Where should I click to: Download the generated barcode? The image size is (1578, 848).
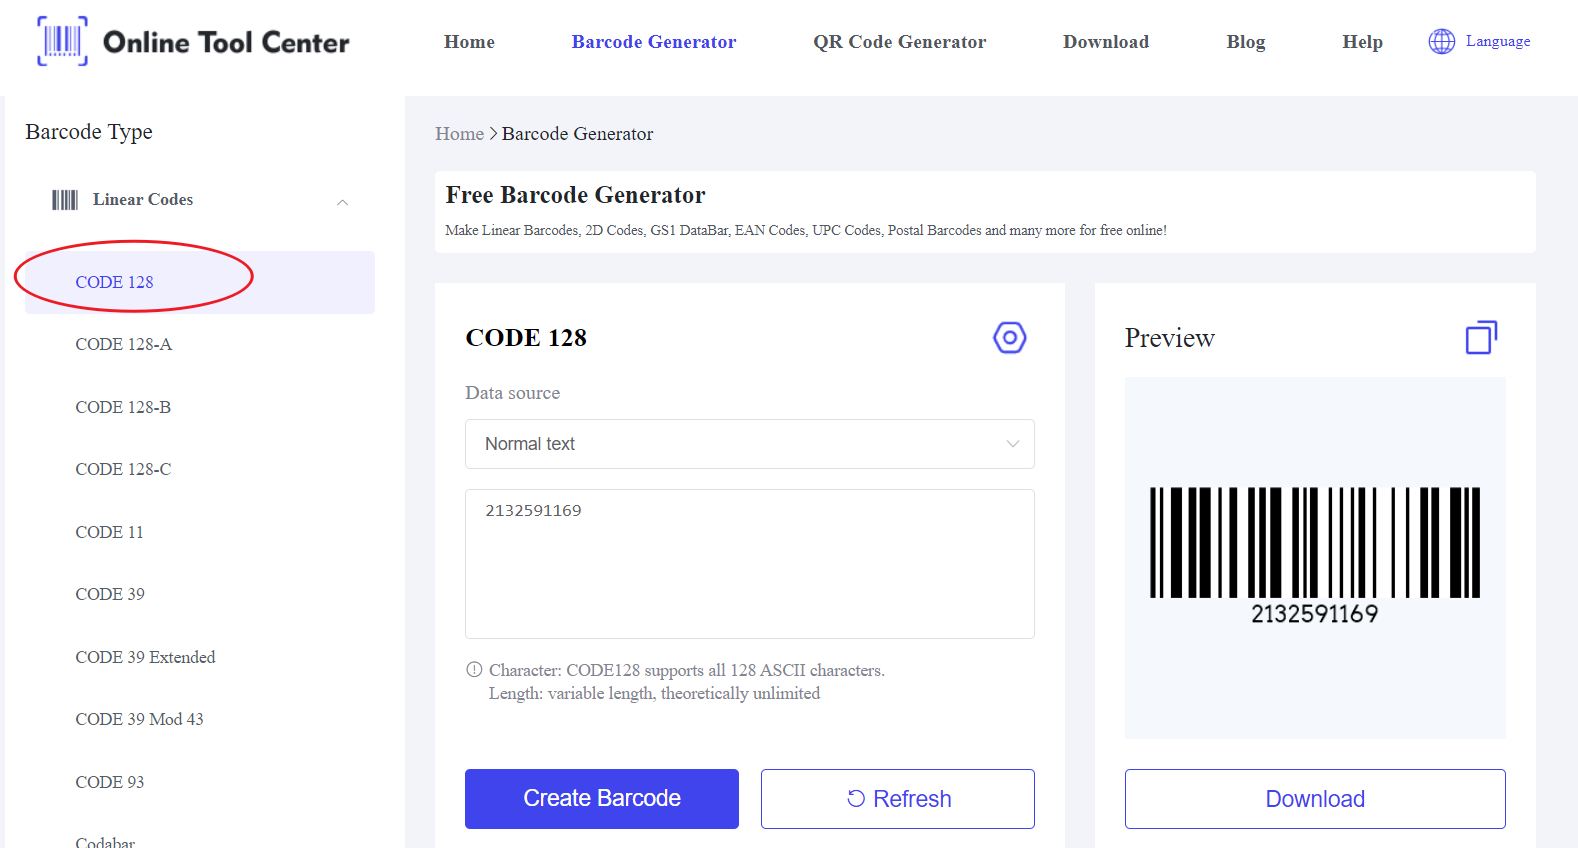coord(1314,799)
